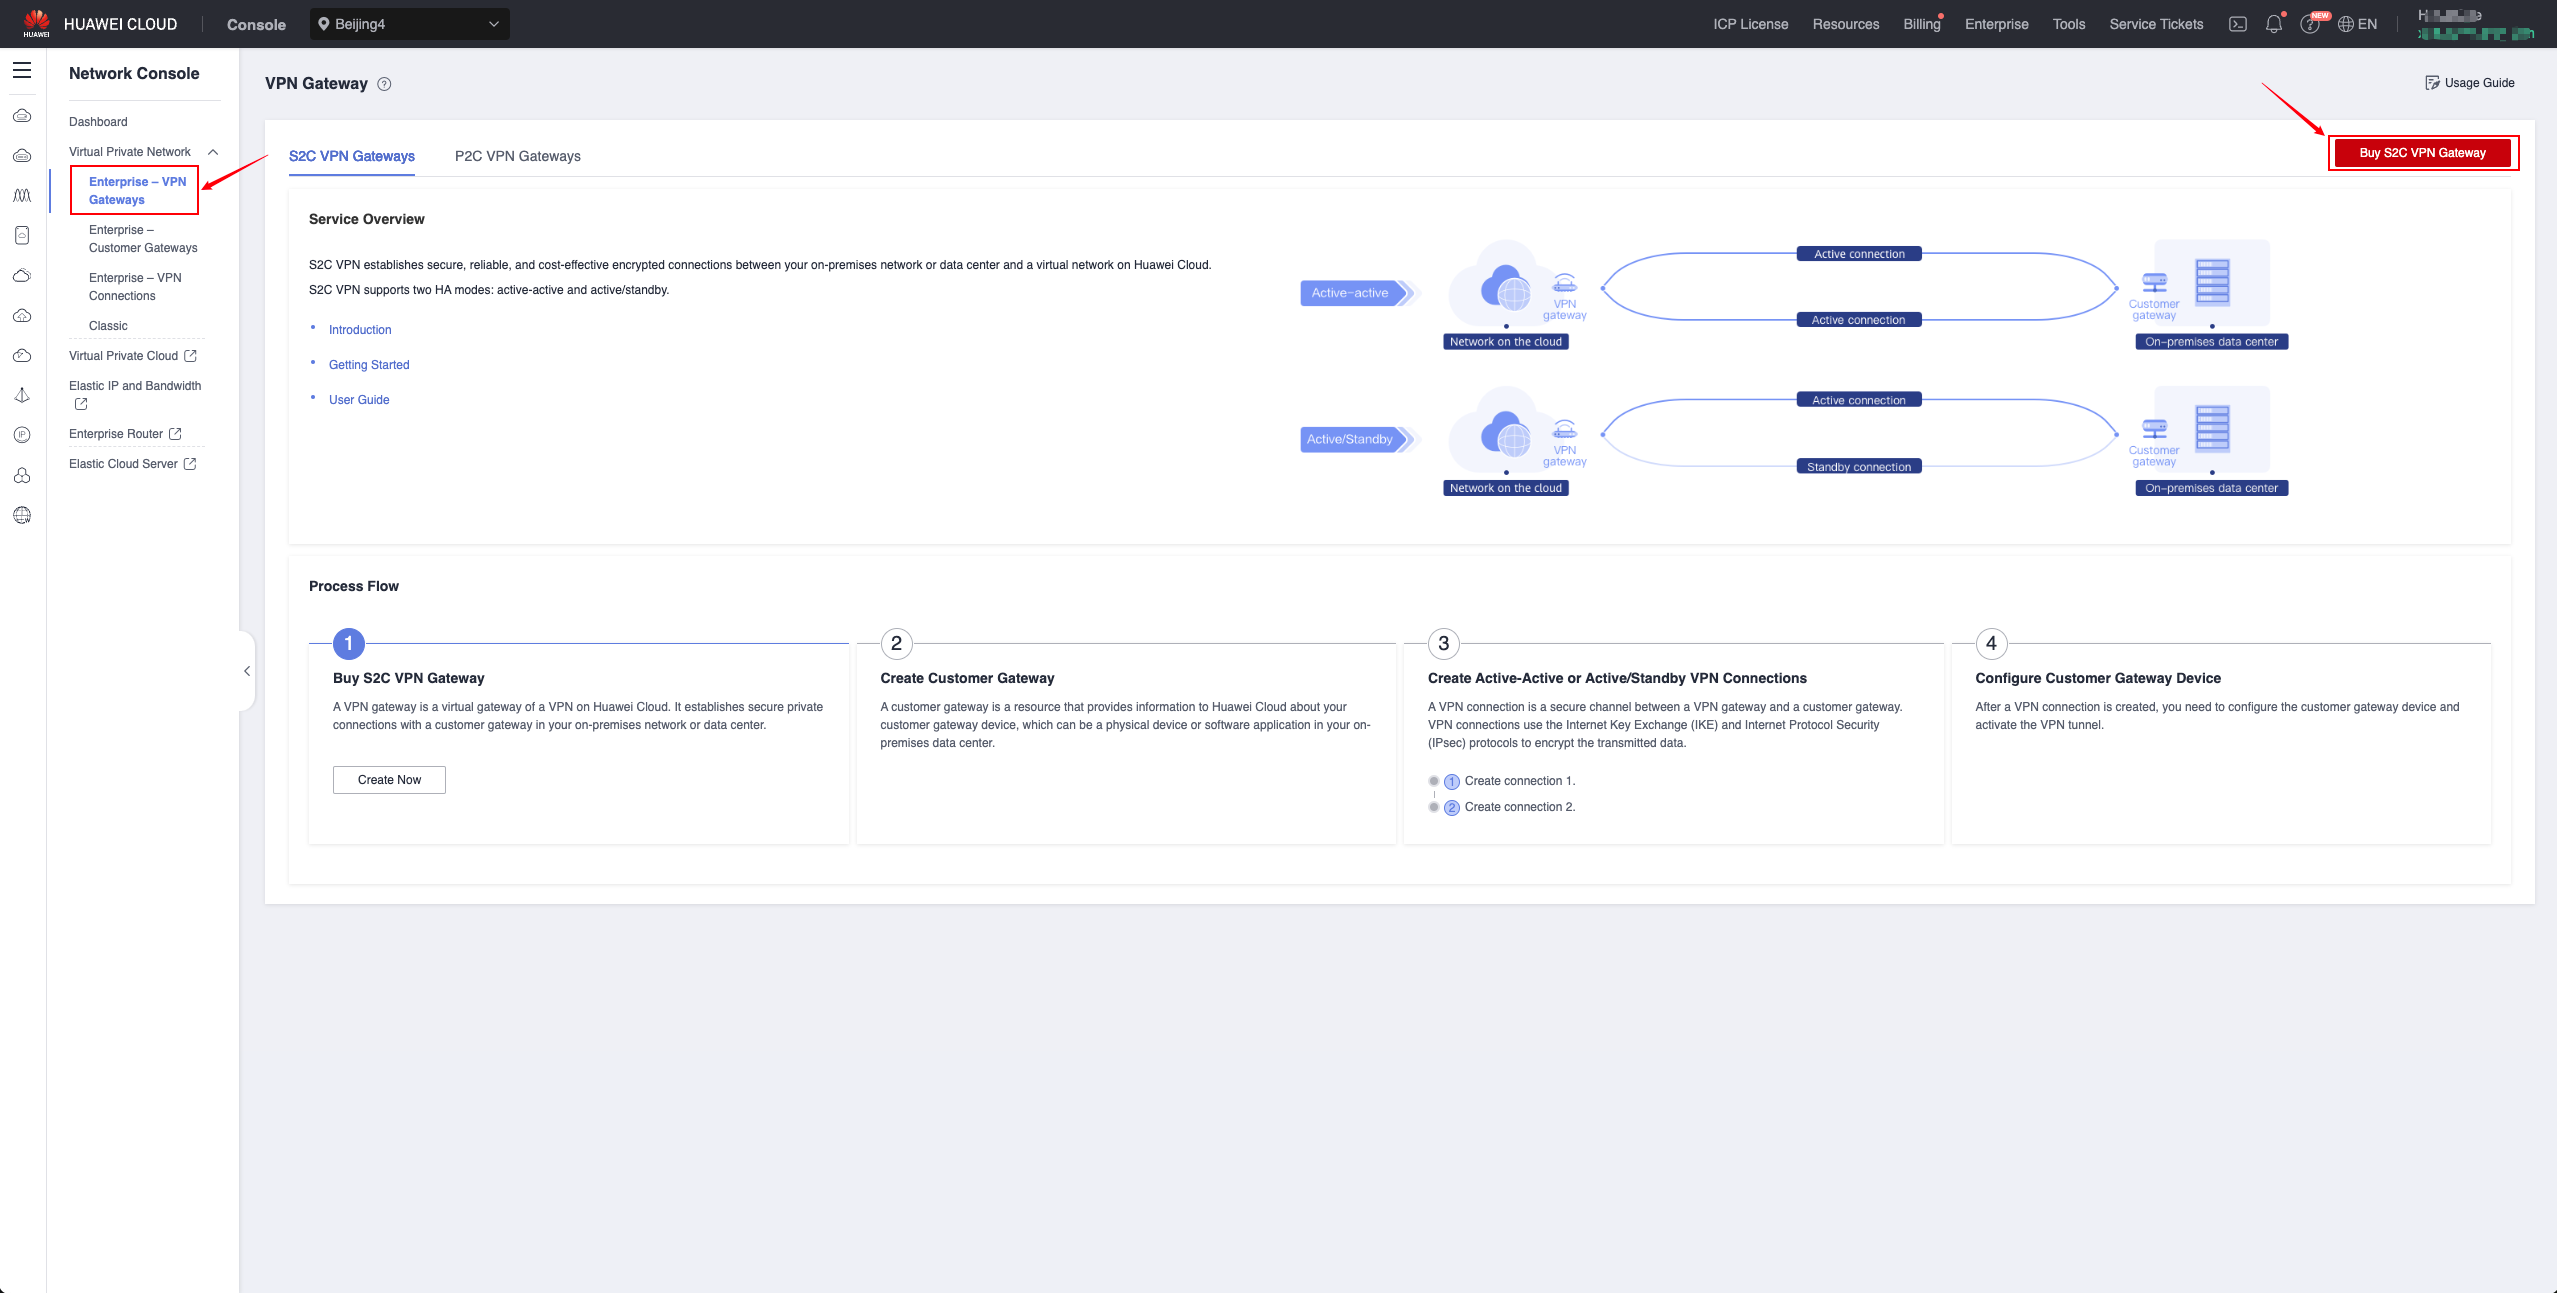Switch to P2C VPN Gateways tab
The height and width of the screenshot is (1293, 2557).
pyautogui.click(x=517, y=156)
